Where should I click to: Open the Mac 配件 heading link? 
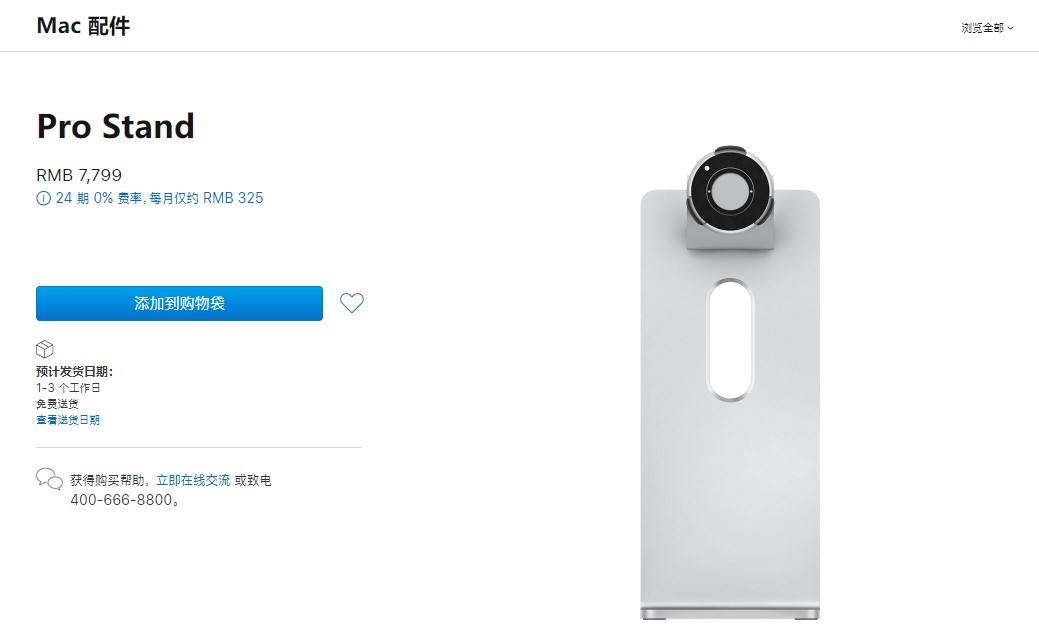coord(83,26)
